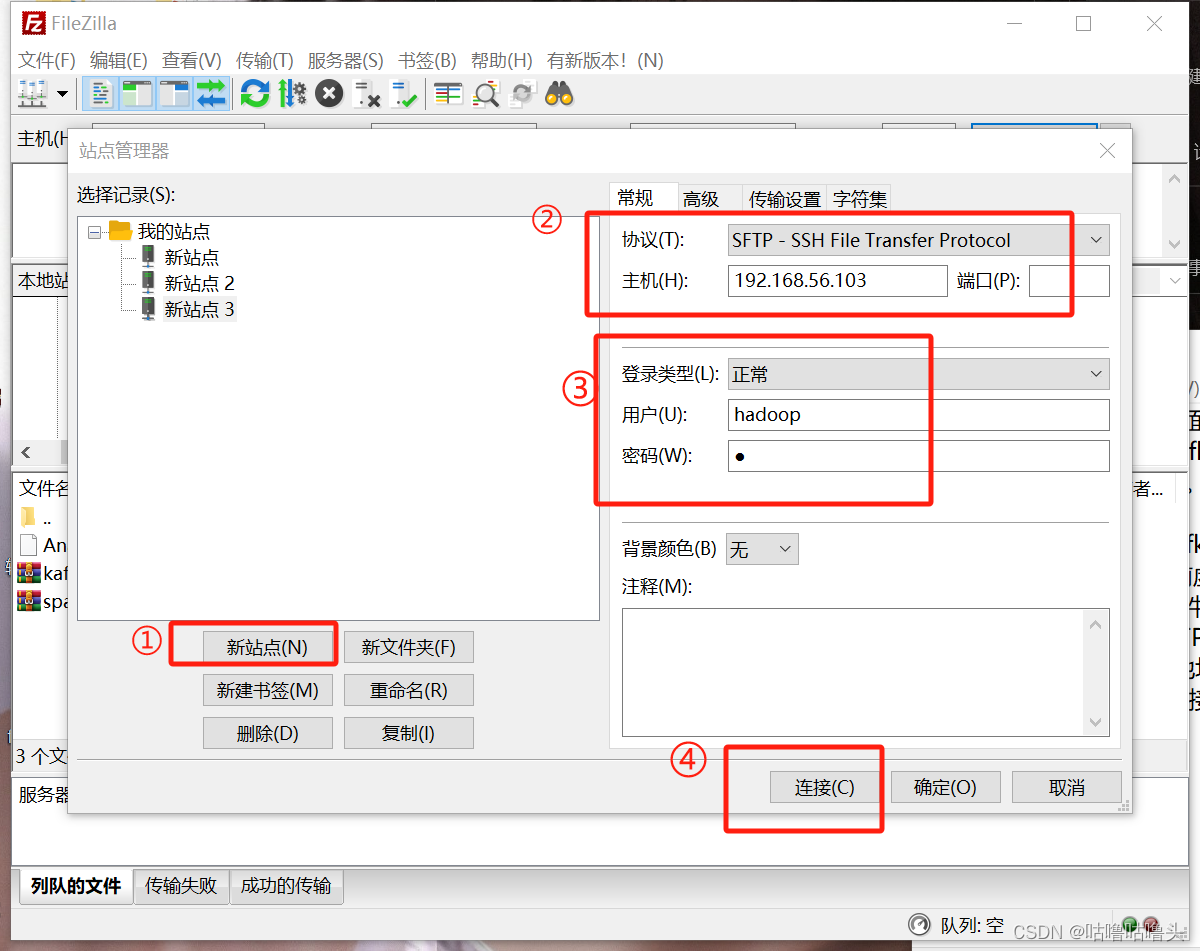Viewport: 1200px width, 951px height.
Task: Click the 复制(I) button
Action: coord(409,733)
